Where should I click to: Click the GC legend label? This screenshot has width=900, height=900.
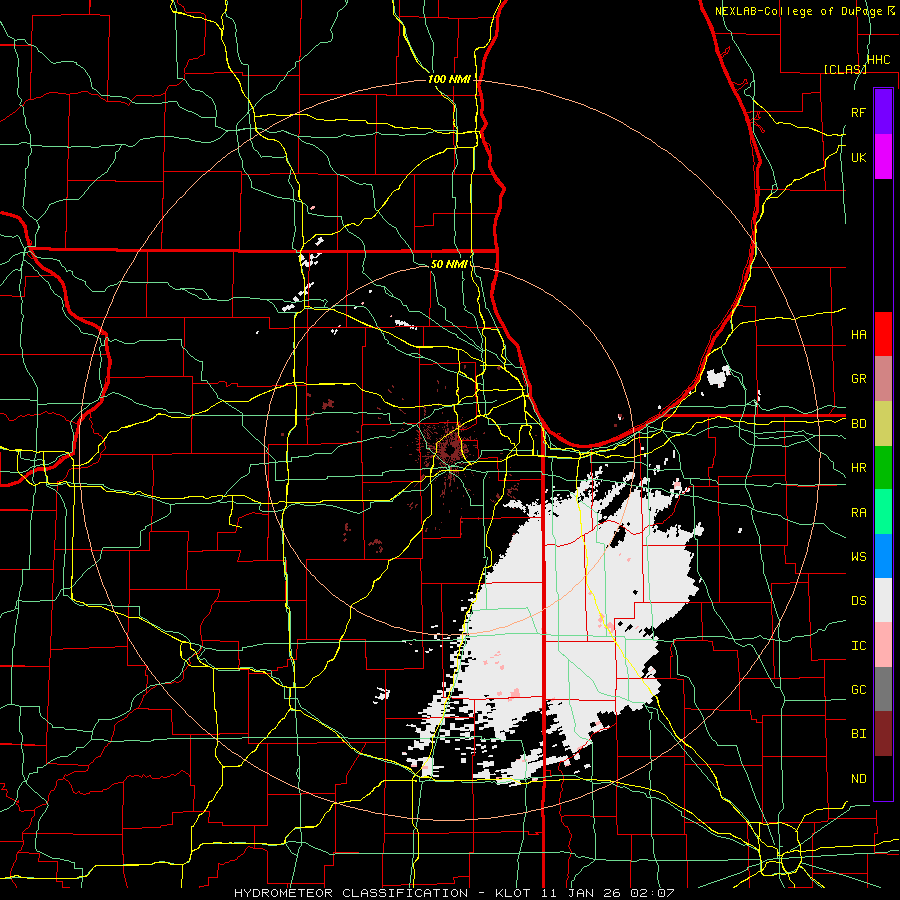click(x=858, y=690)
